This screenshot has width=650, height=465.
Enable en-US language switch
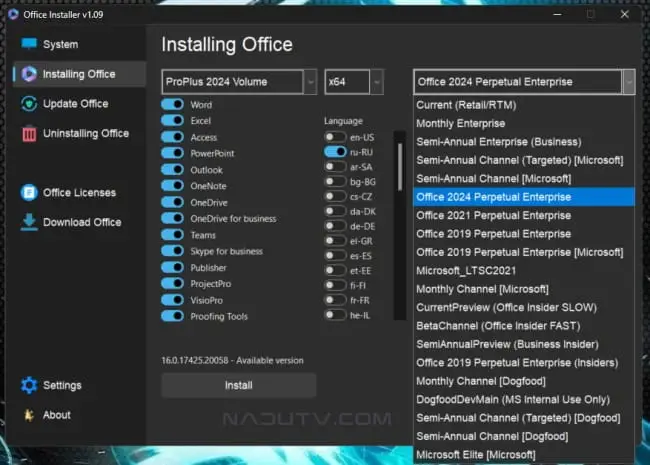click(x=335, y=137)
